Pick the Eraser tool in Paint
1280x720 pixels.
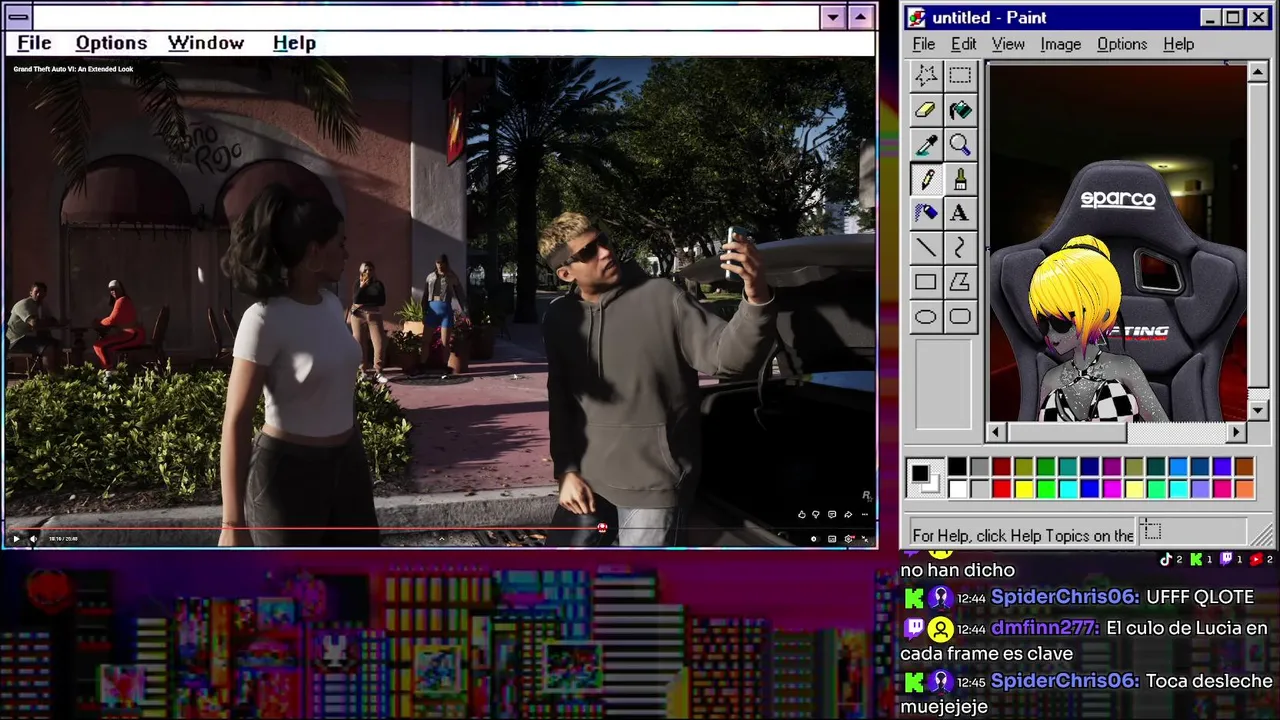click(x=926, y=110)
